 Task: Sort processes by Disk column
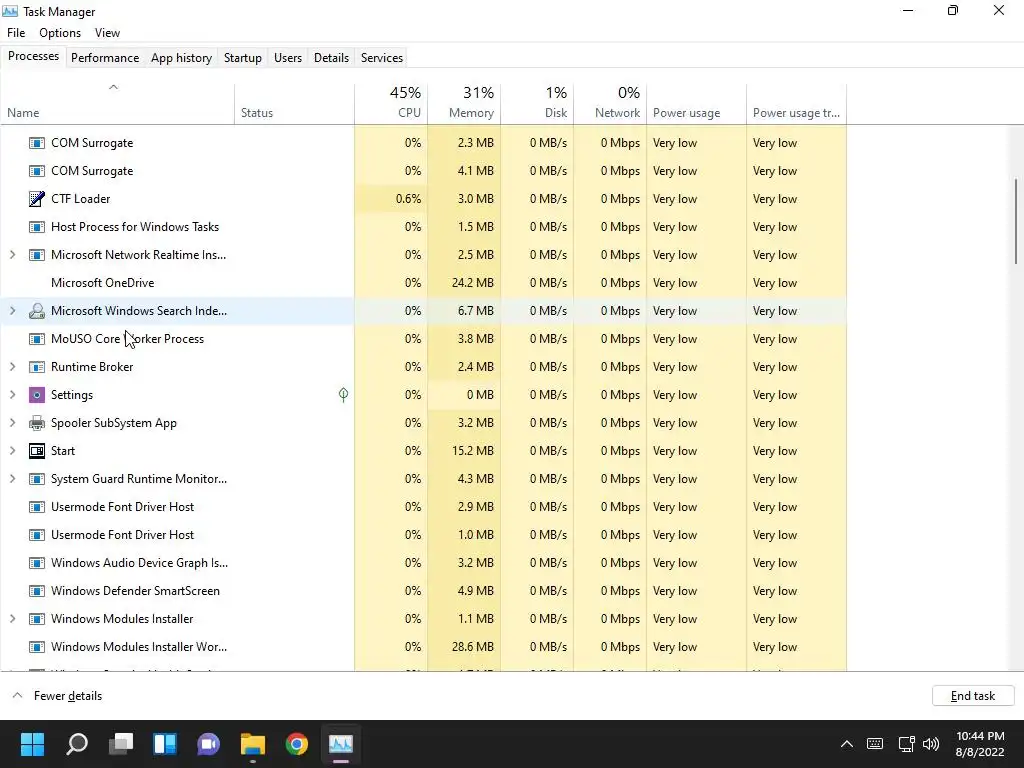pos(537,103)
